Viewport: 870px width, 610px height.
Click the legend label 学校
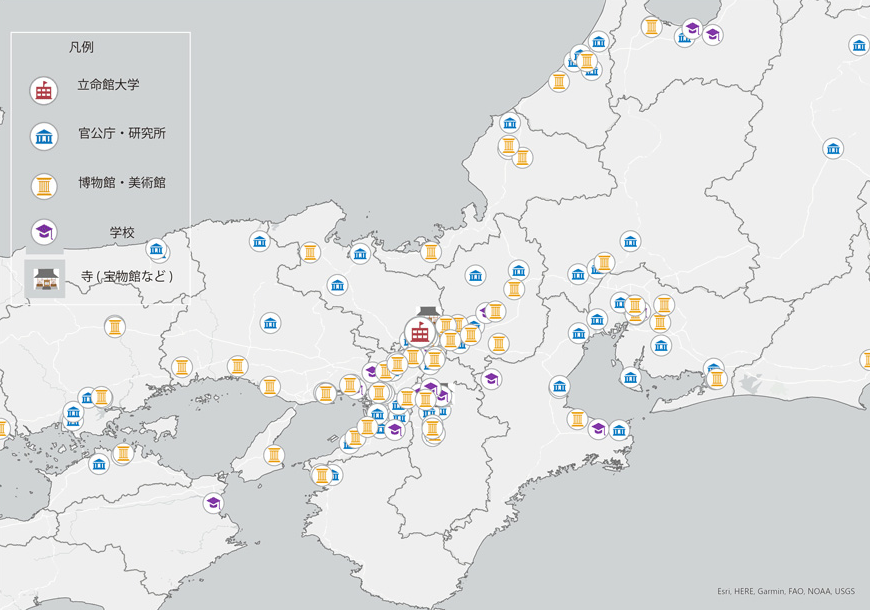point(122,233)
